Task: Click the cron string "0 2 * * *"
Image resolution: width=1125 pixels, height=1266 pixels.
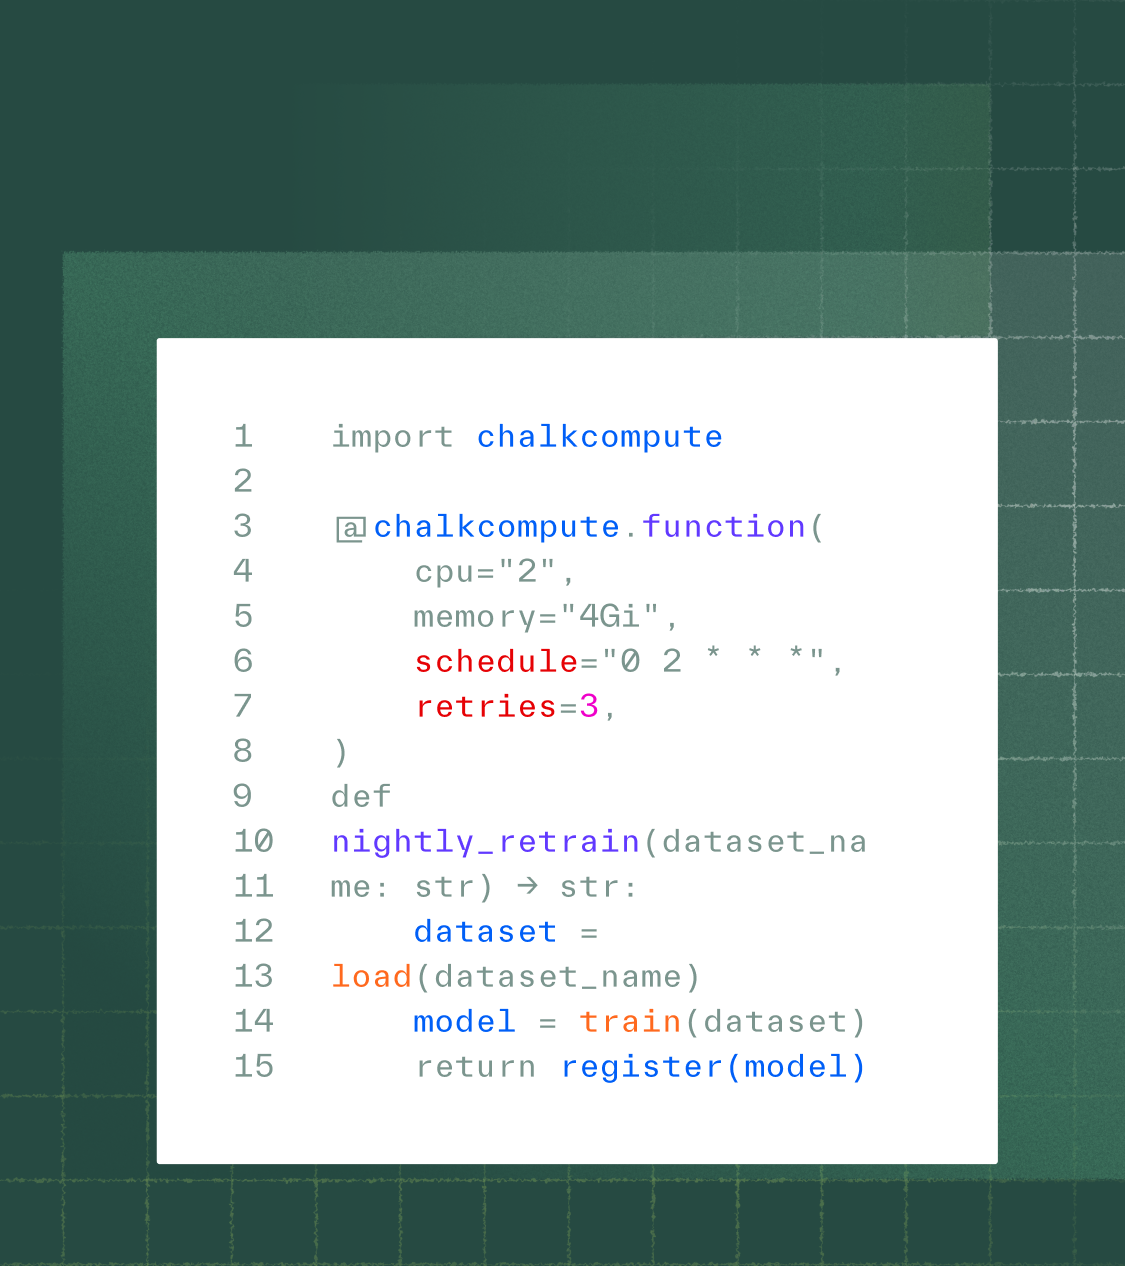Action: click(713, 662)
